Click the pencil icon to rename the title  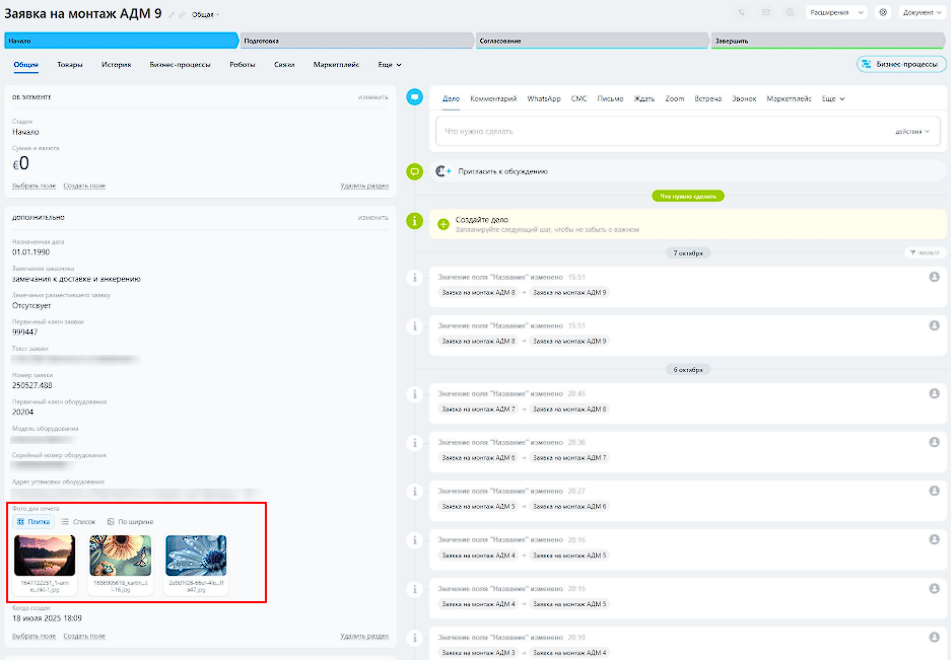click(171, 14)
